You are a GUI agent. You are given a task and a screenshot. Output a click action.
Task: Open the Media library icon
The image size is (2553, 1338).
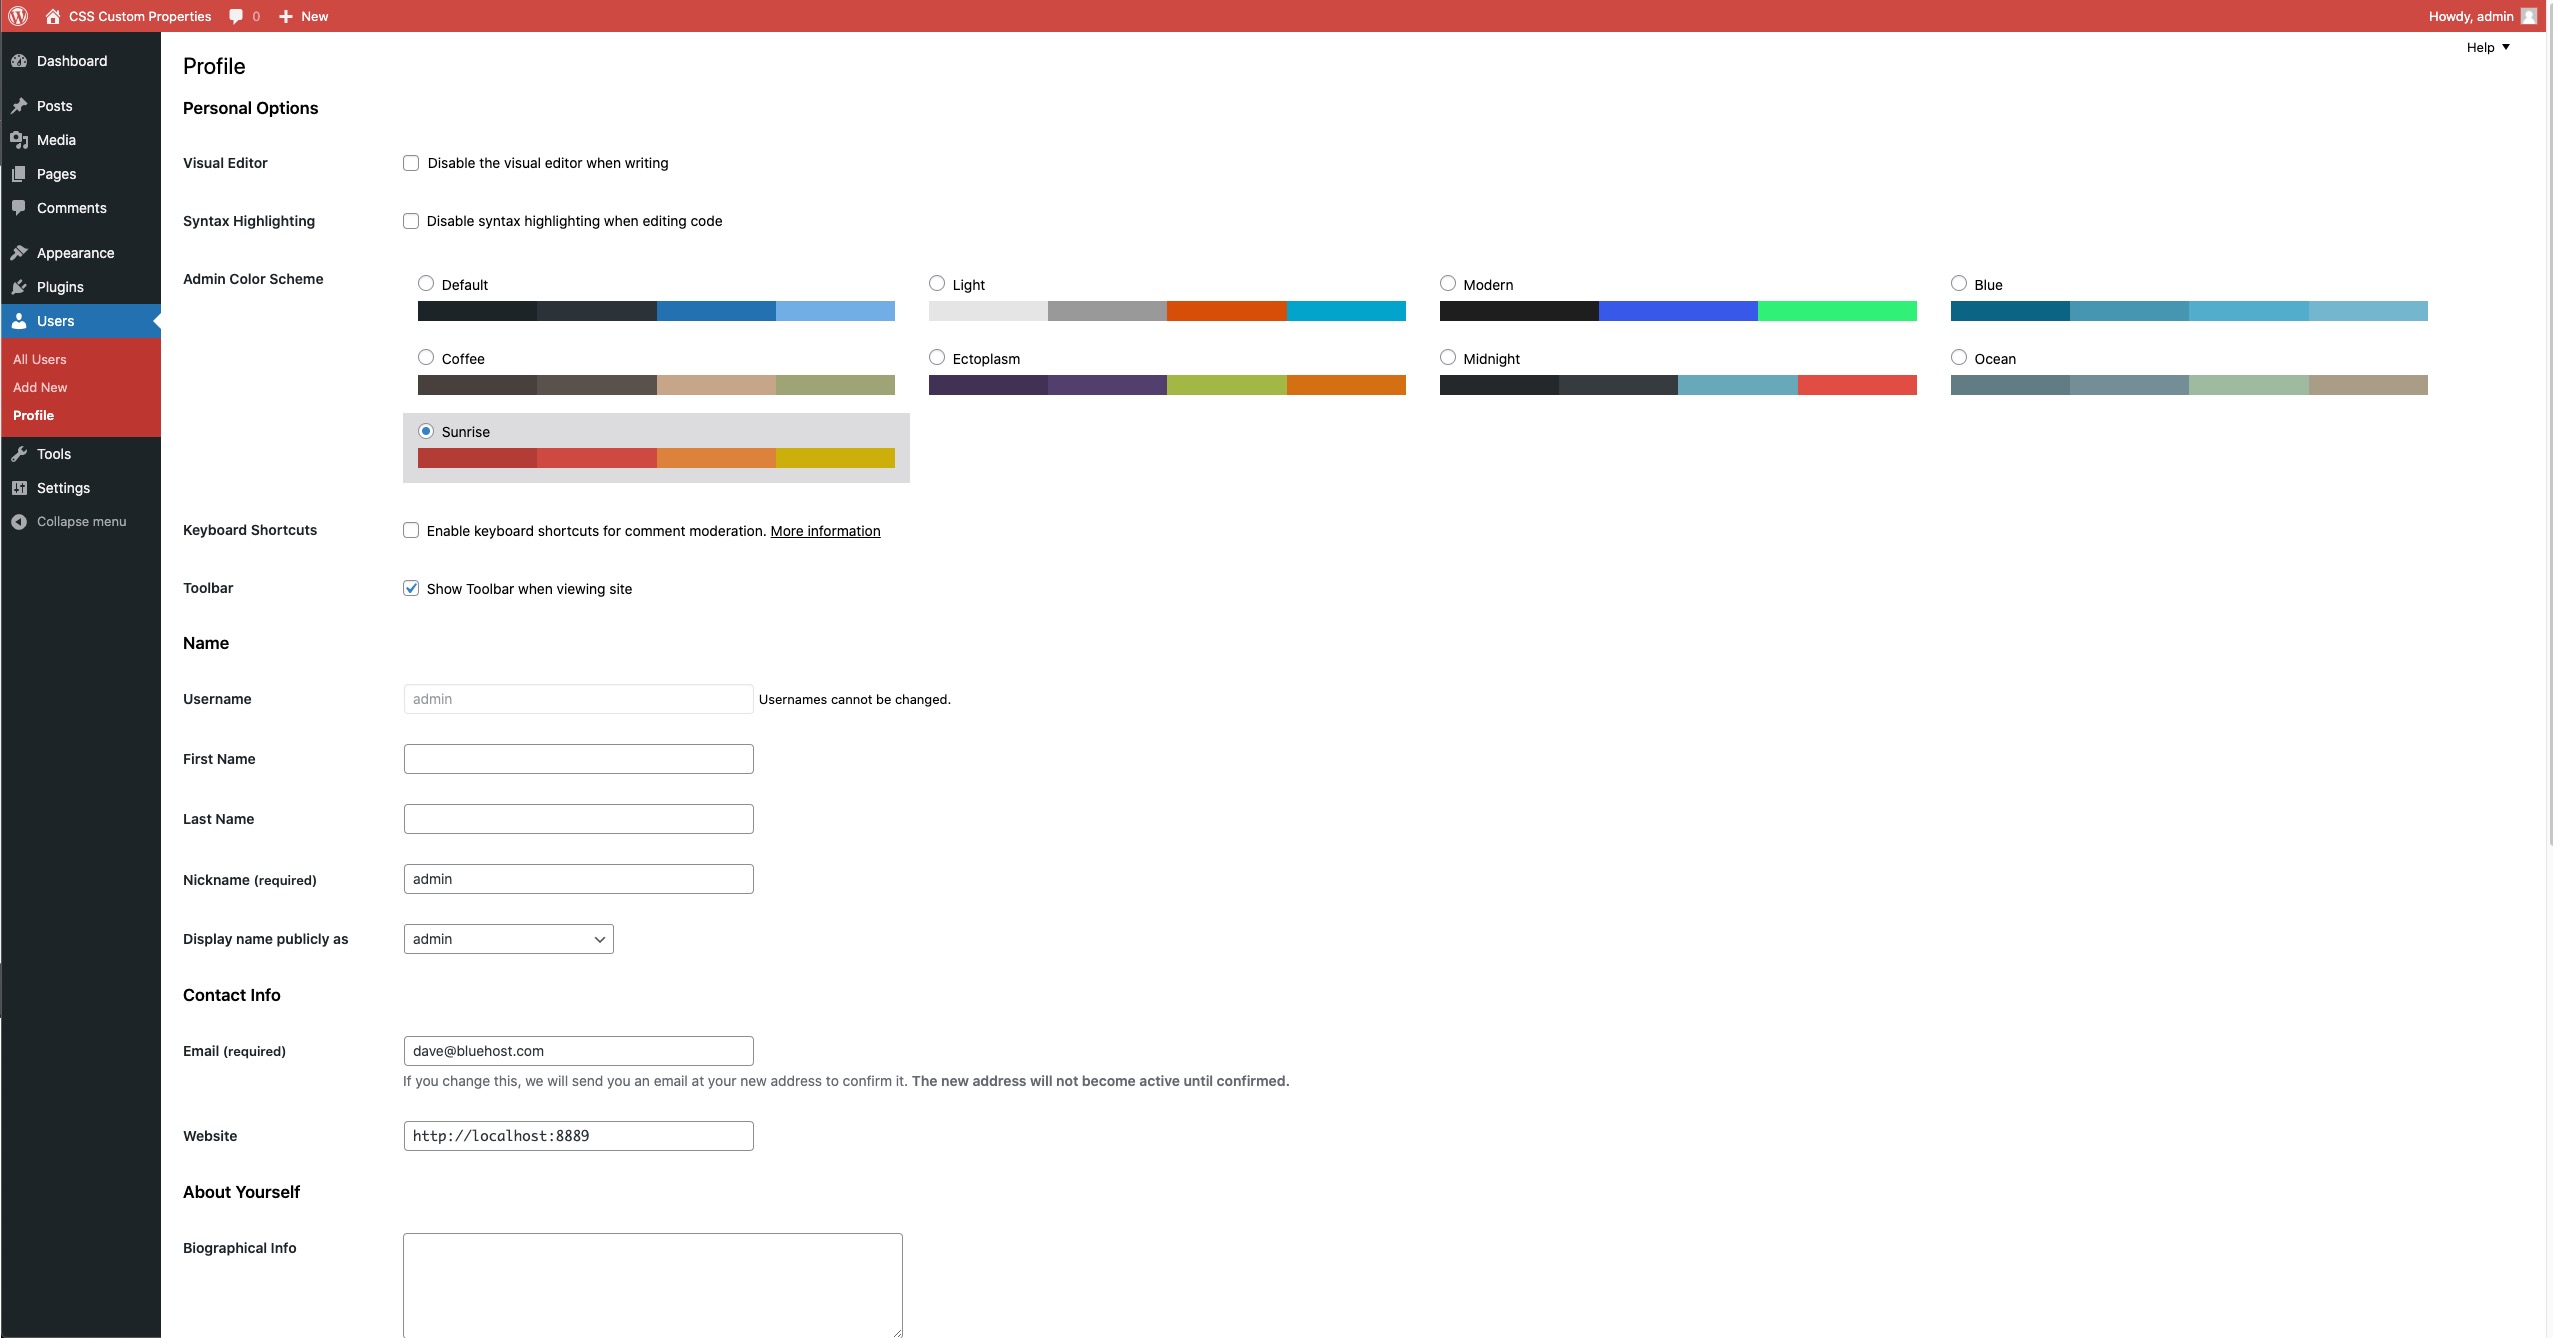[21, 139]
